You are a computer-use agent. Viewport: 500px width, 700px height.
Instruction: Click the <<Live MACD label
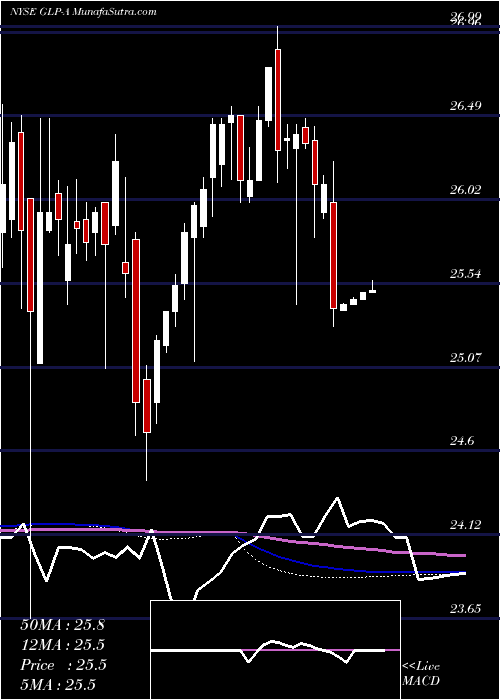(x=421, y=674)
